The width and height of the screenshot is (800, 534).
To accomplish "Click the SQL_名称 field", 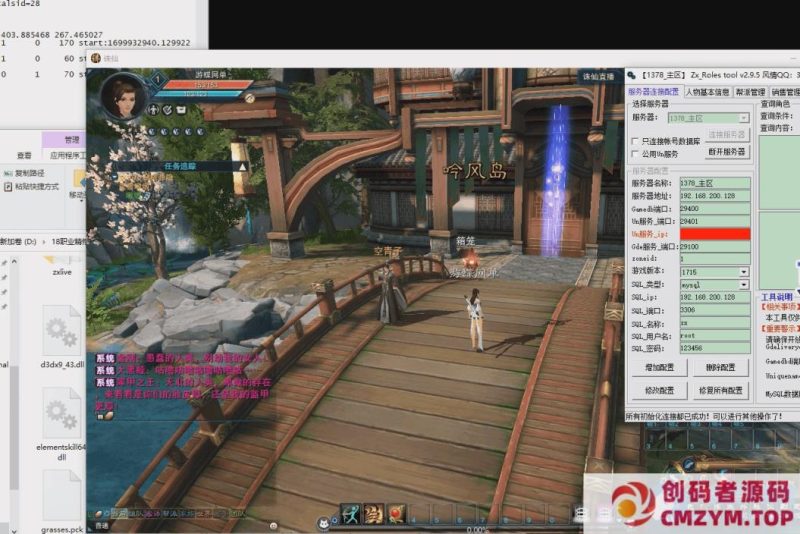I will tap(715, 323).
